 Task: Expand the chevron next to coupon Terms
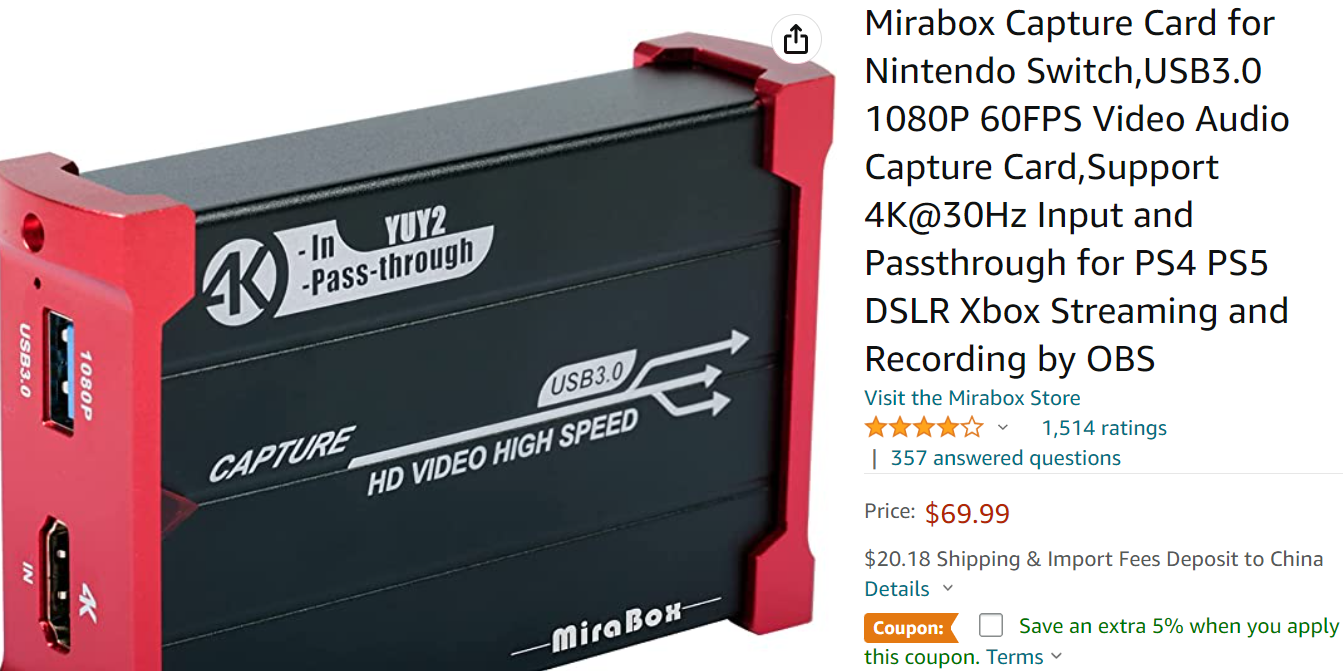tap(1056, 657)
